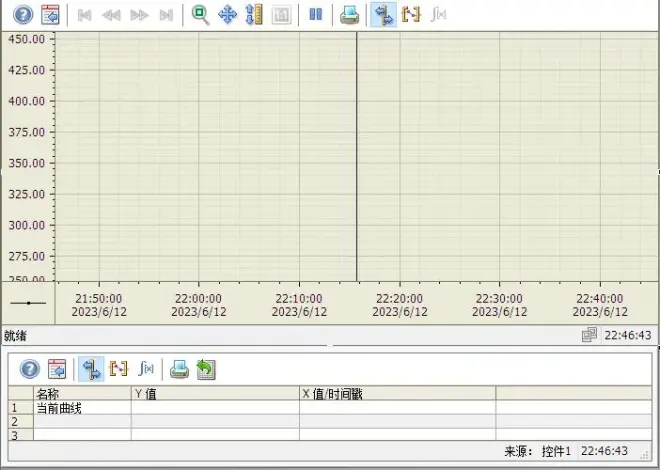Go to next data record

139,16
